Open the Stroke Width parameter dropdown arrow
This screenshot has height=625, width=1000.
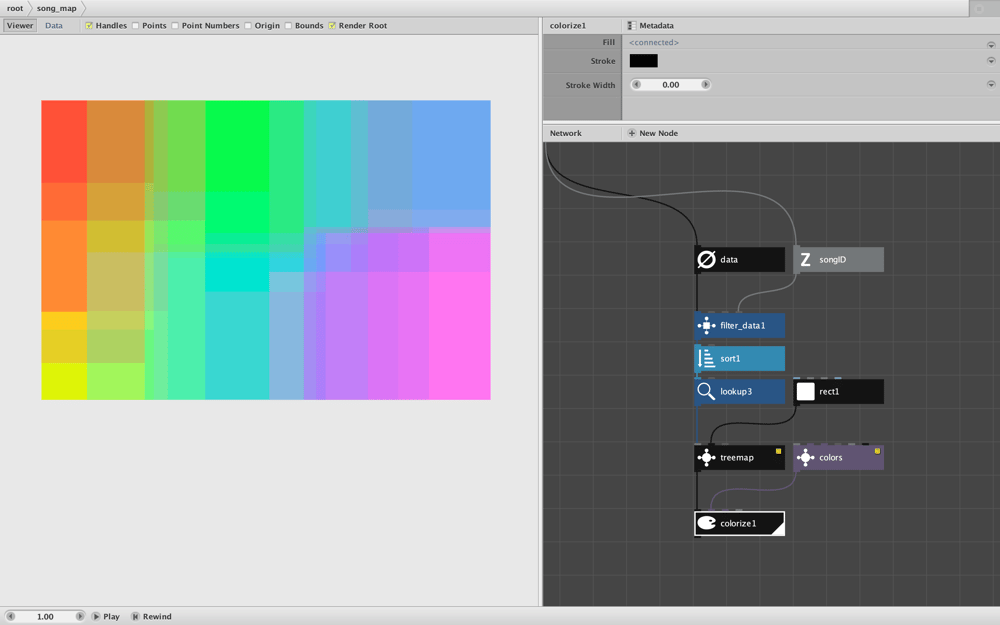[991, 84]
